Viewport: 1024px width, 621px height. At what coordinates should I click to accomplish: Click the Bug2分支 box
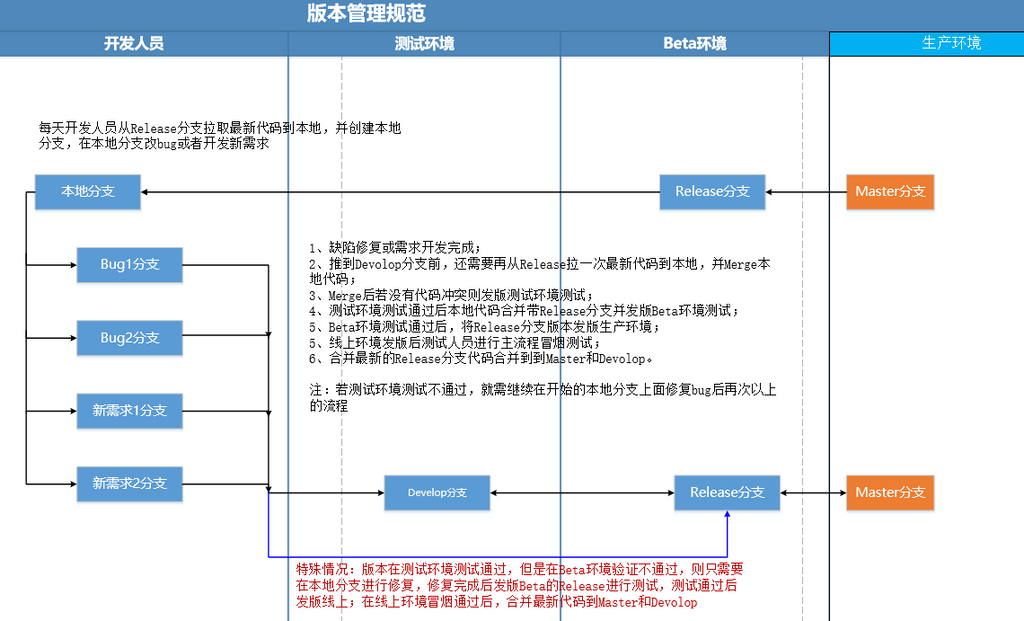click(129, 338)
